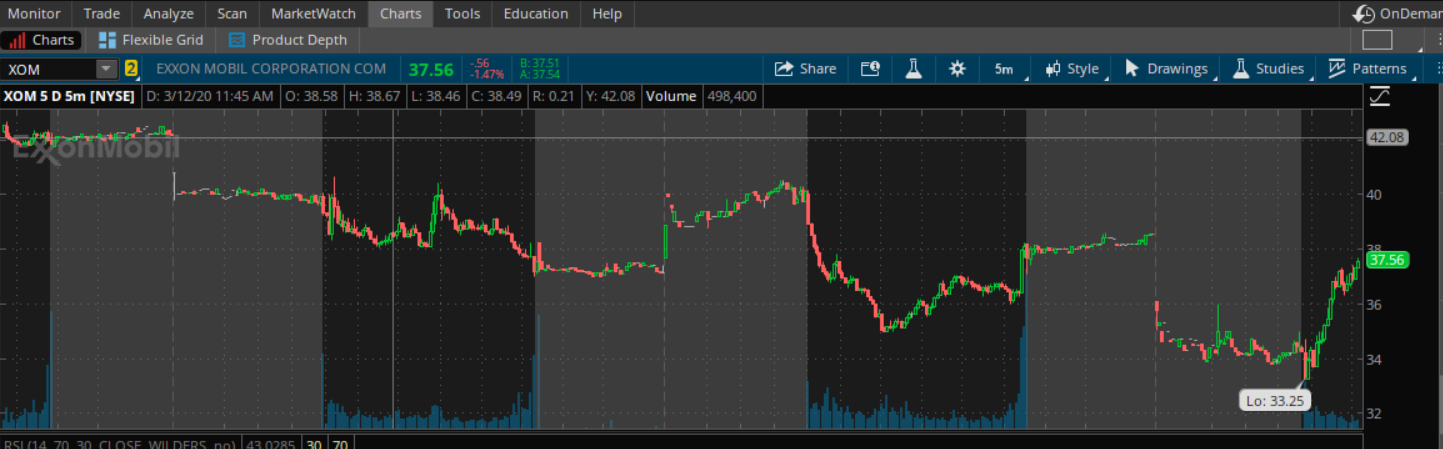Toggle the RSI 30 oversold level box
Screen dimensions: 1443x449
click(314, 444)
